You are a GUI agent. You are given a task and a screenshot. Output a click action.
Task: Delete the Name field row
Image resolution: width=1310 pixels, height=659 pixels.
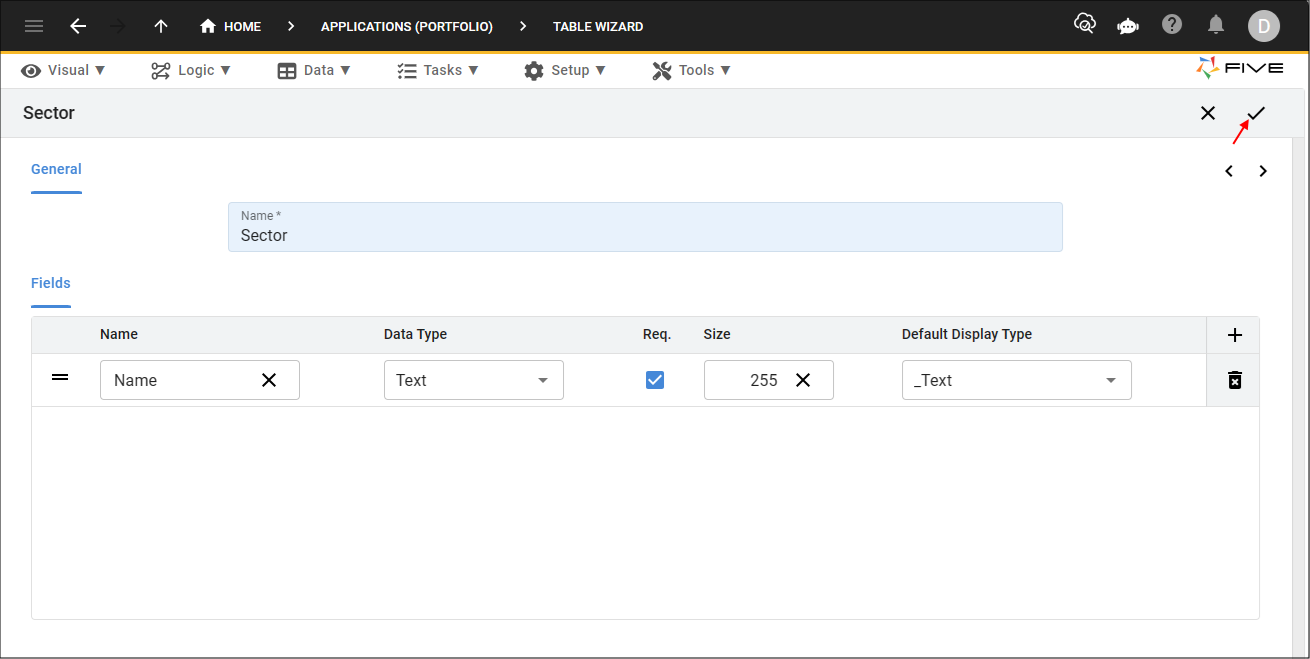pyautogui.click(x=1235, y=380)
